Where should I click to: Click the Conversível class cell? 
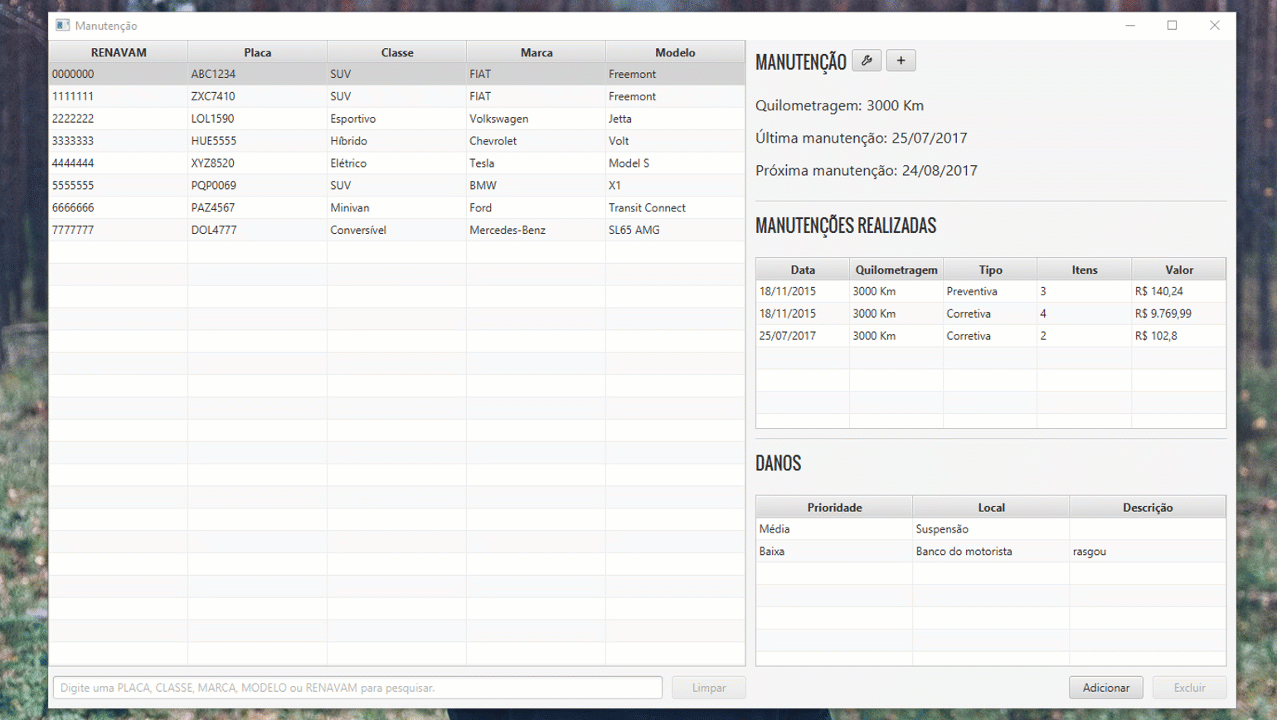click(397, 230)
